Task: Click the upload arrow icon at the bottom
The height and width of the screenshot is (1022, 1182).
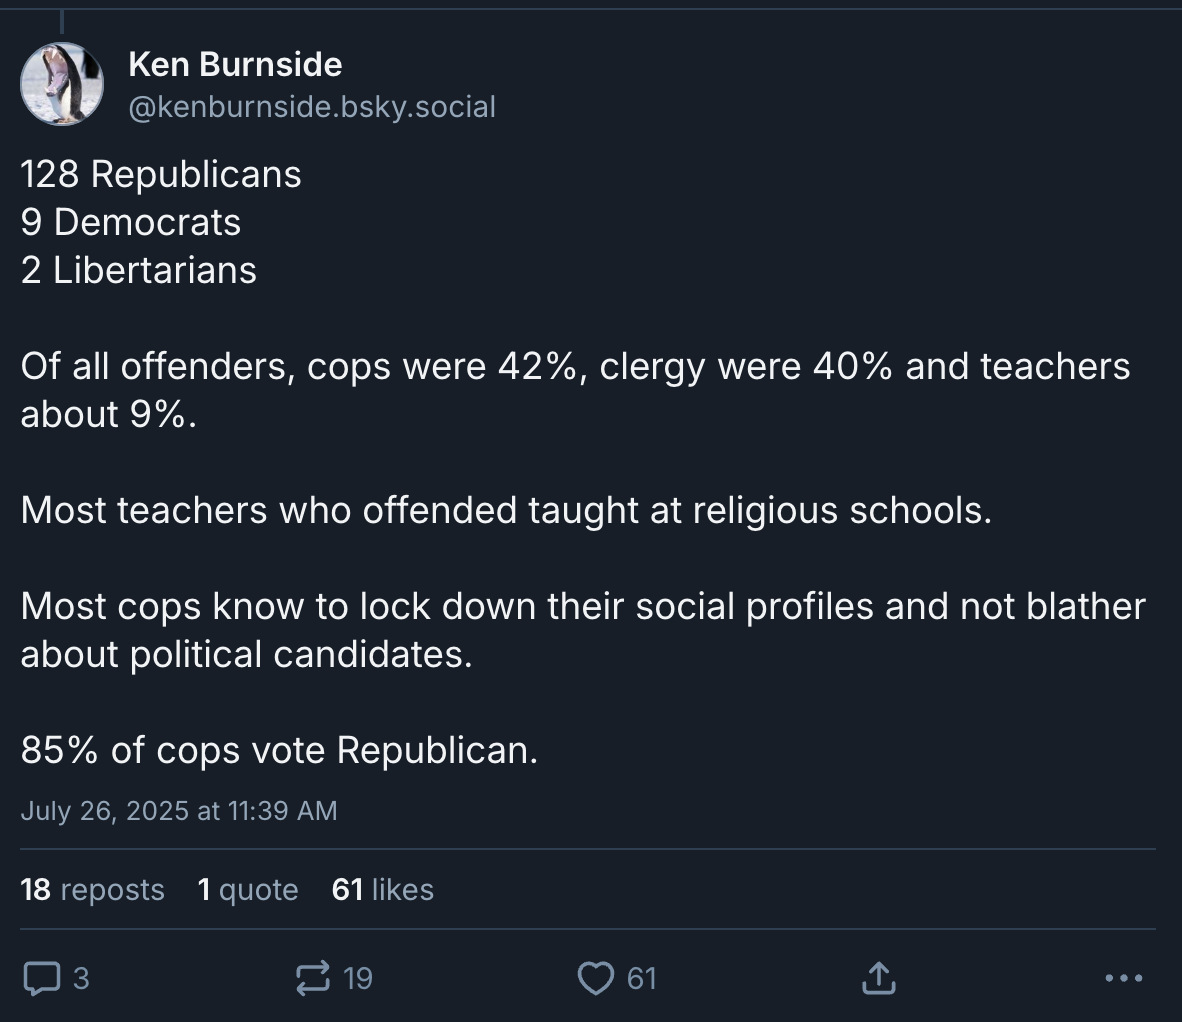Action: (878, 978)
